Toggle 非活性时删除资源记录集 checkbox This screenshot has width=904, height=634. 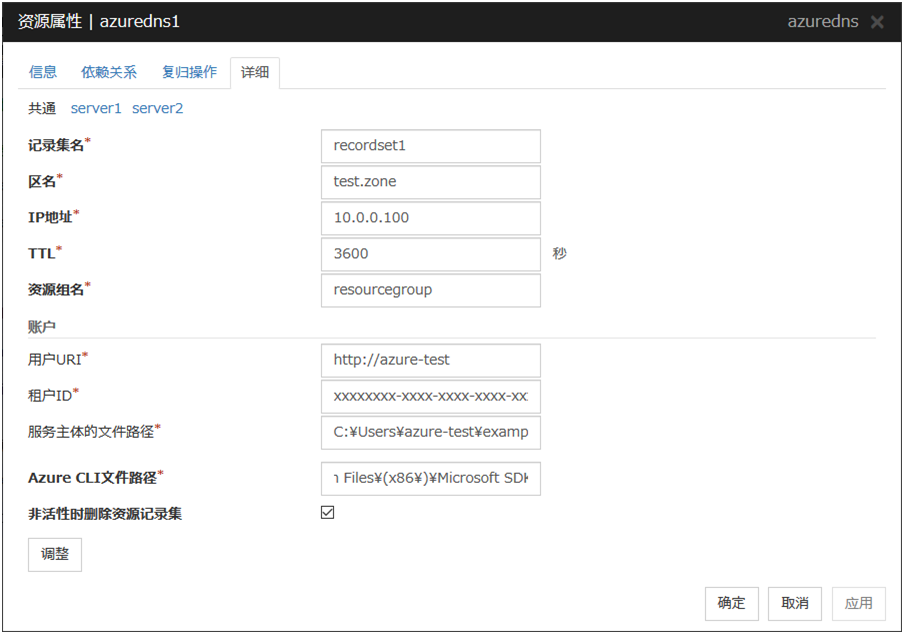(x=328, y=513)
